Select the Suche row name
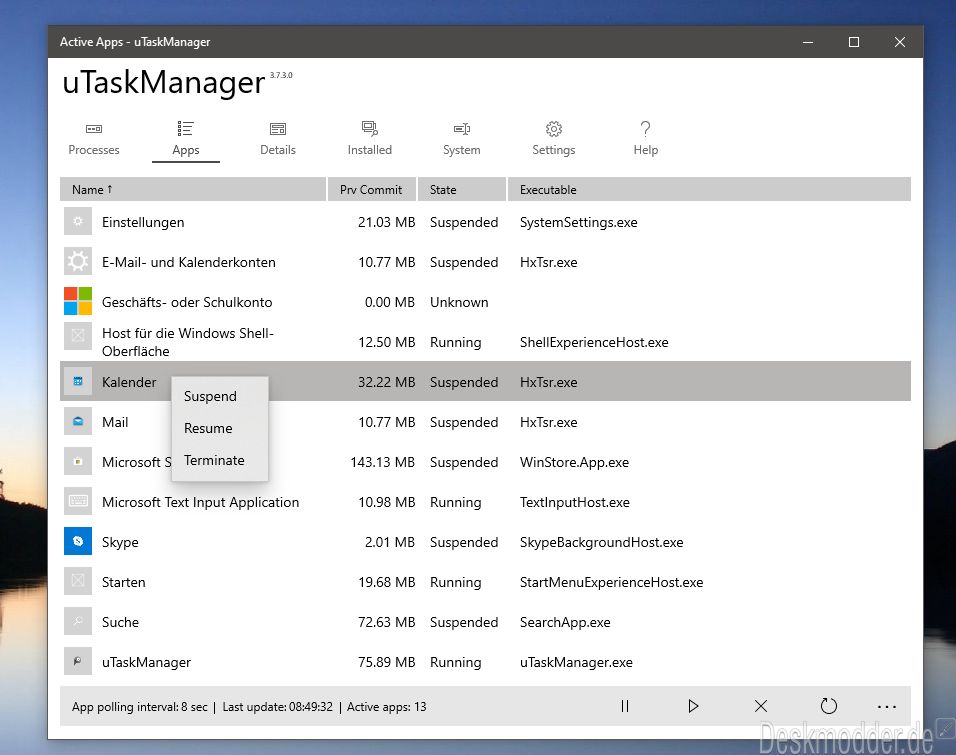The width and height of the screenshot is (956, 755). pos(120,622)
